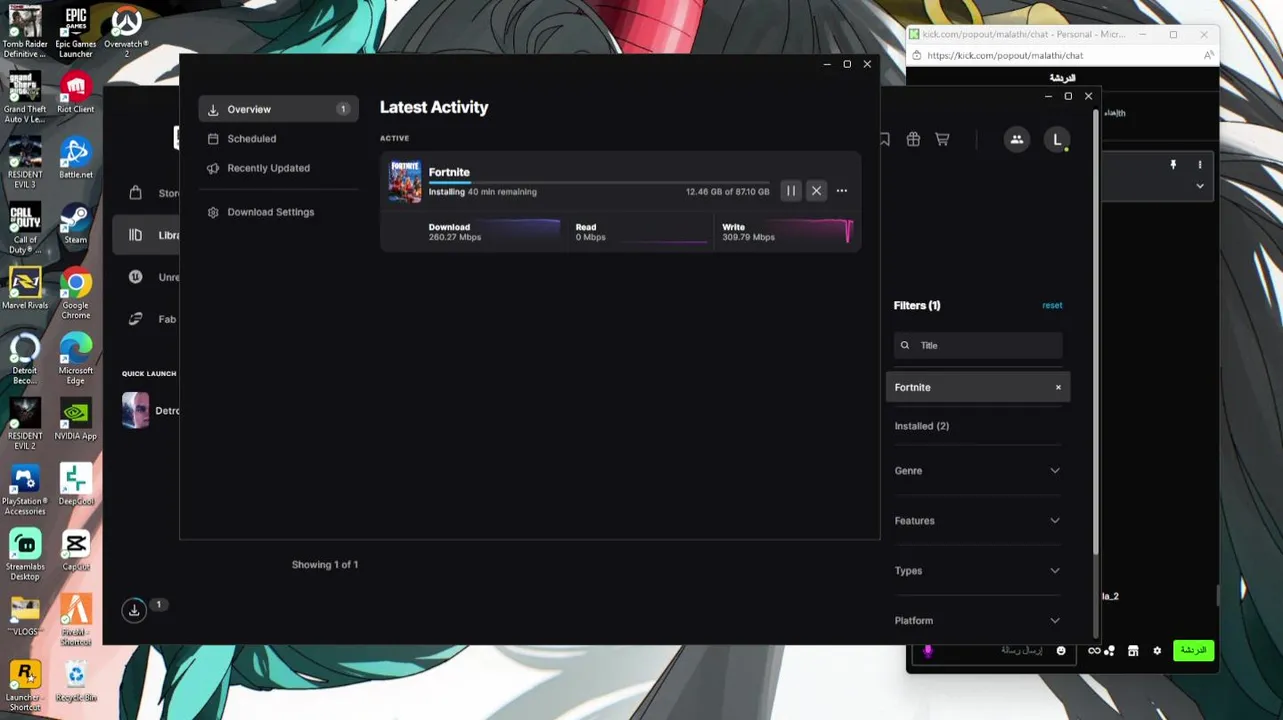Viewport: 1283px width, 720px height.
Task: Click the Epic library window scrollbar
Action: pyautogui.click(x=1095, y=330)
